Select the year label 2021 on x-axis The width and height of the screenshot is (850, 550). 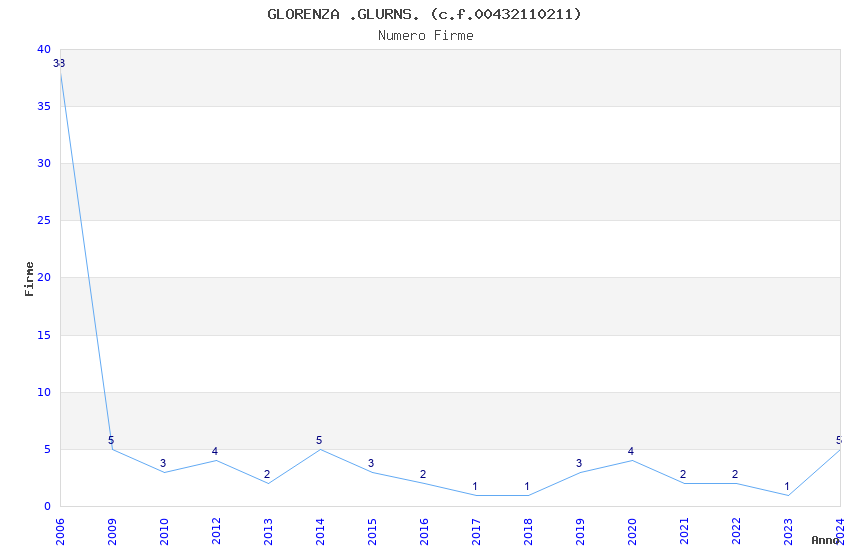685,532
